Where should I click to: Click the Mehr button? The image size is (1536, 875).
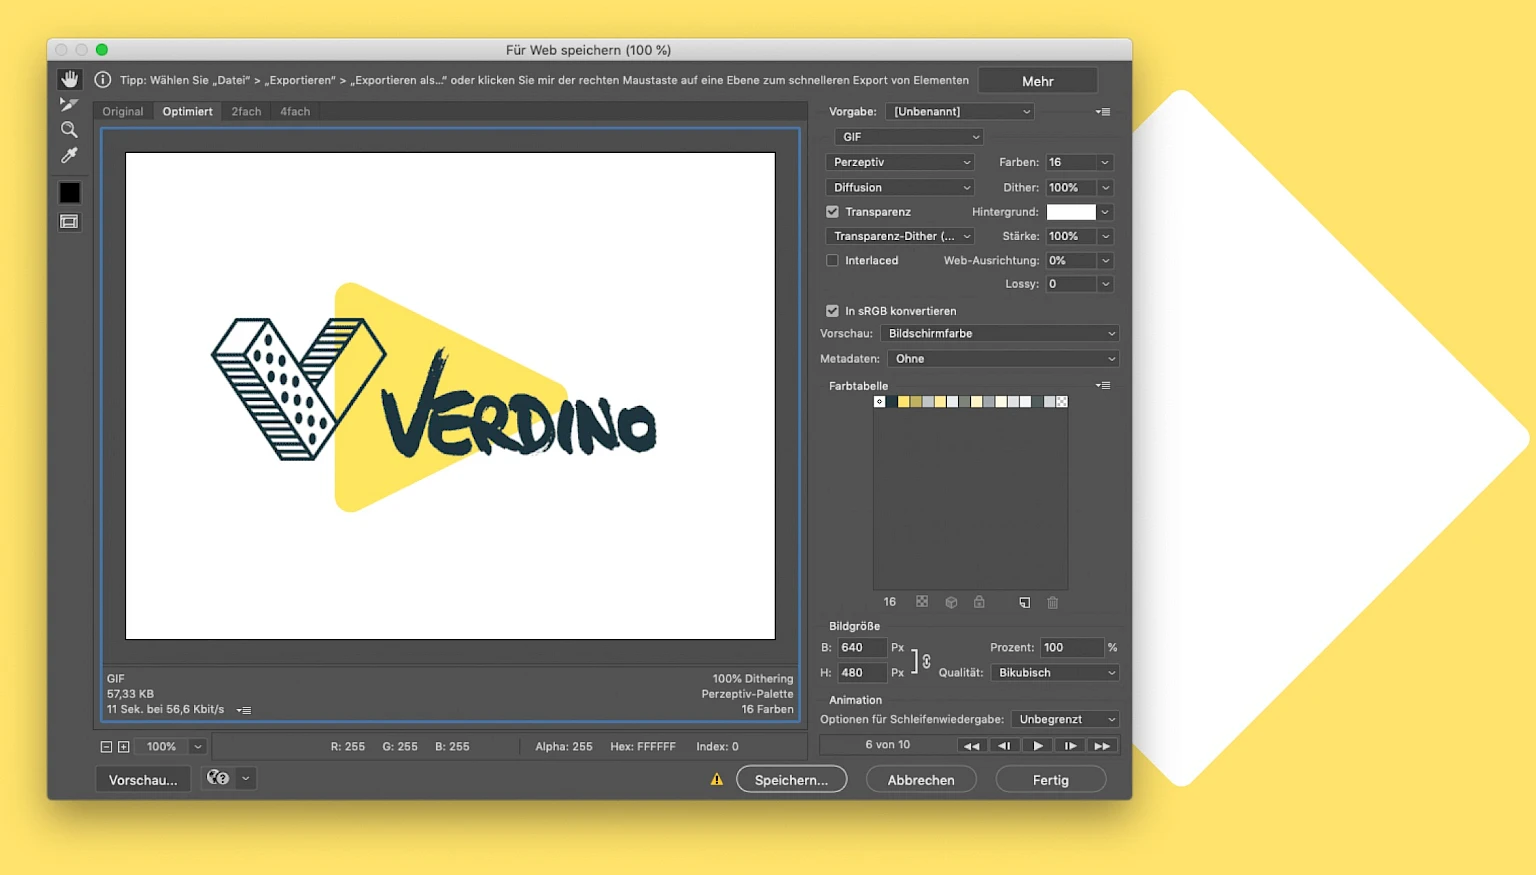1038,81
